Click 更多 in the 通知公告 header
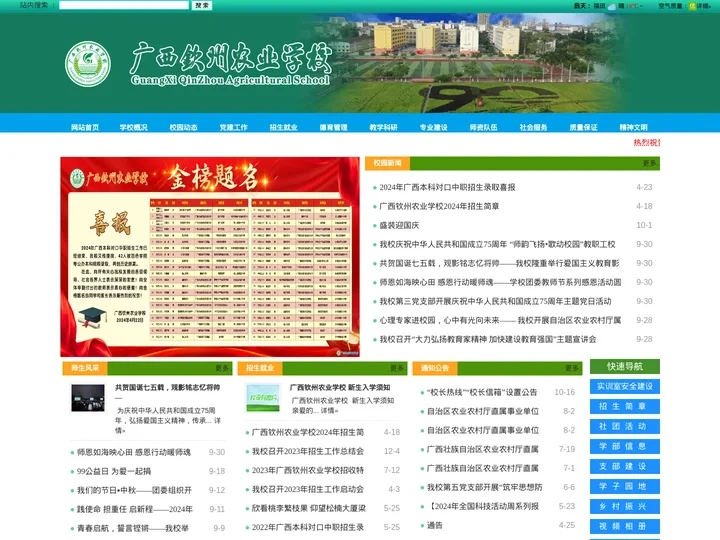 pos(572,368)
